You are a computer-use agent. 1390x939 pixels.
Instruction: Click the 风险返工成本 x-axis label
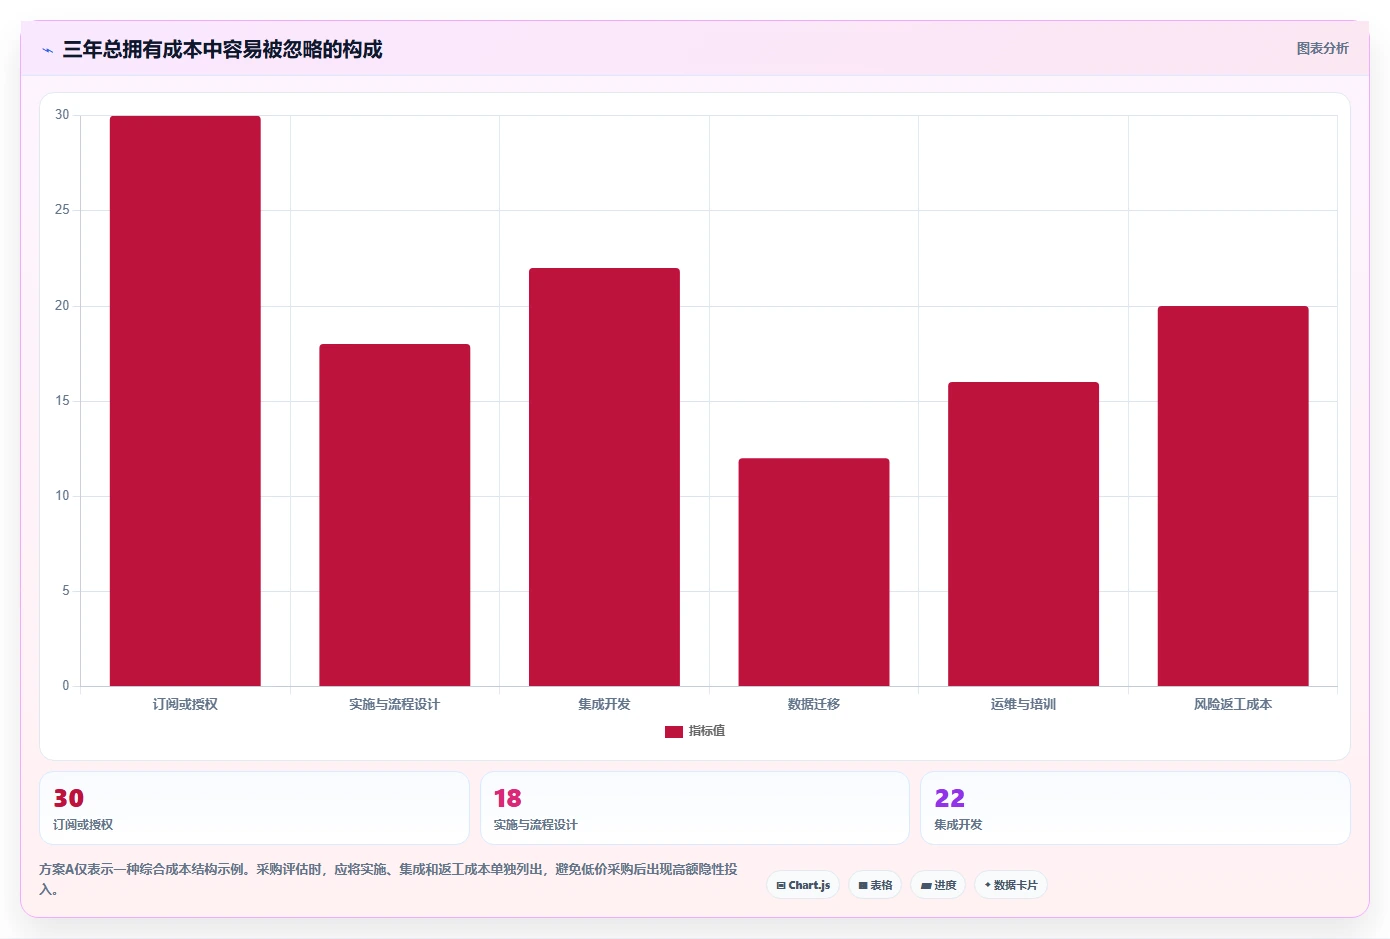tap(1233, 704)
